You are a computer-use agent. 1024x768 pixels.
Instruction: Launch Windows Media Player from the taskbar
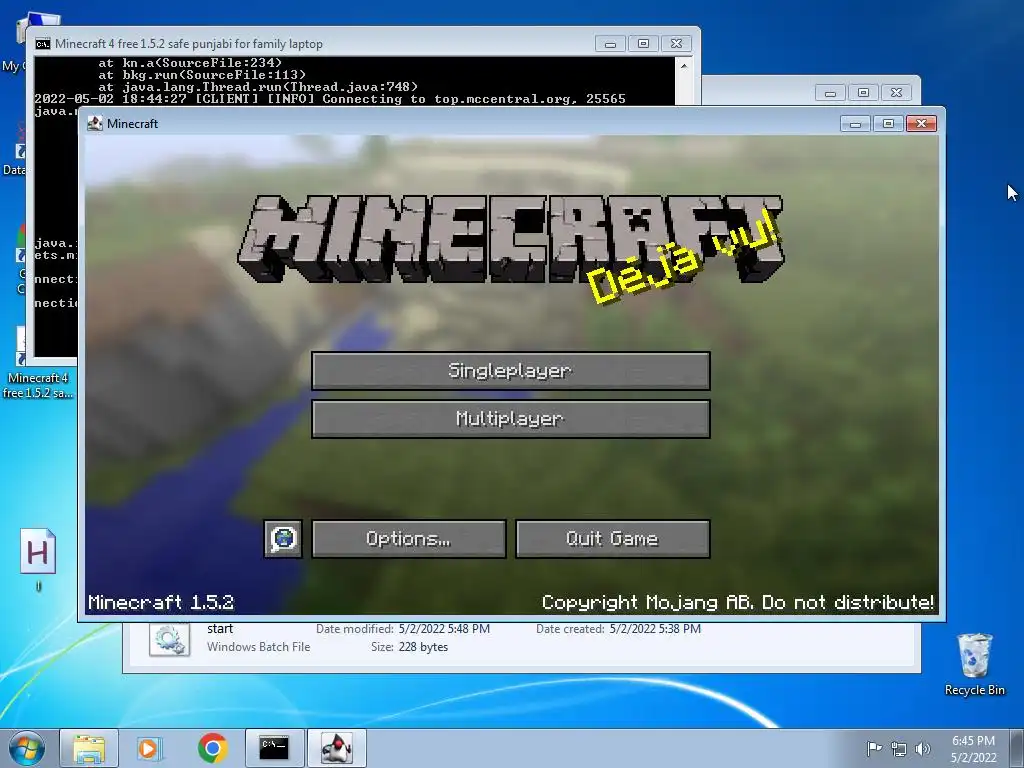150,748
